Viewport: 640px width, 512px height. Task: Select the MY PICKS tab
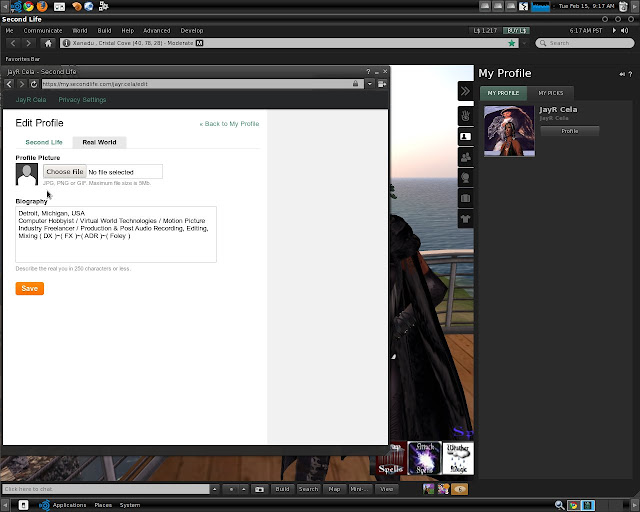(x=551, y=93)
